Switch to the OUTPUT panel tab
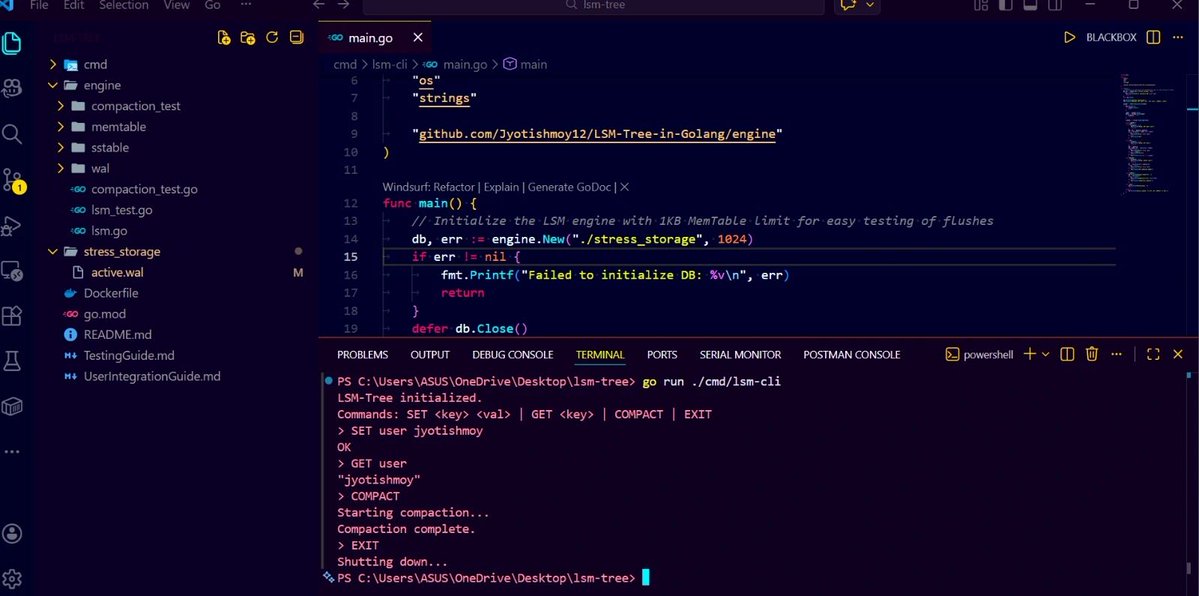This screenshot has width=1199, height=596. point(430,354)
